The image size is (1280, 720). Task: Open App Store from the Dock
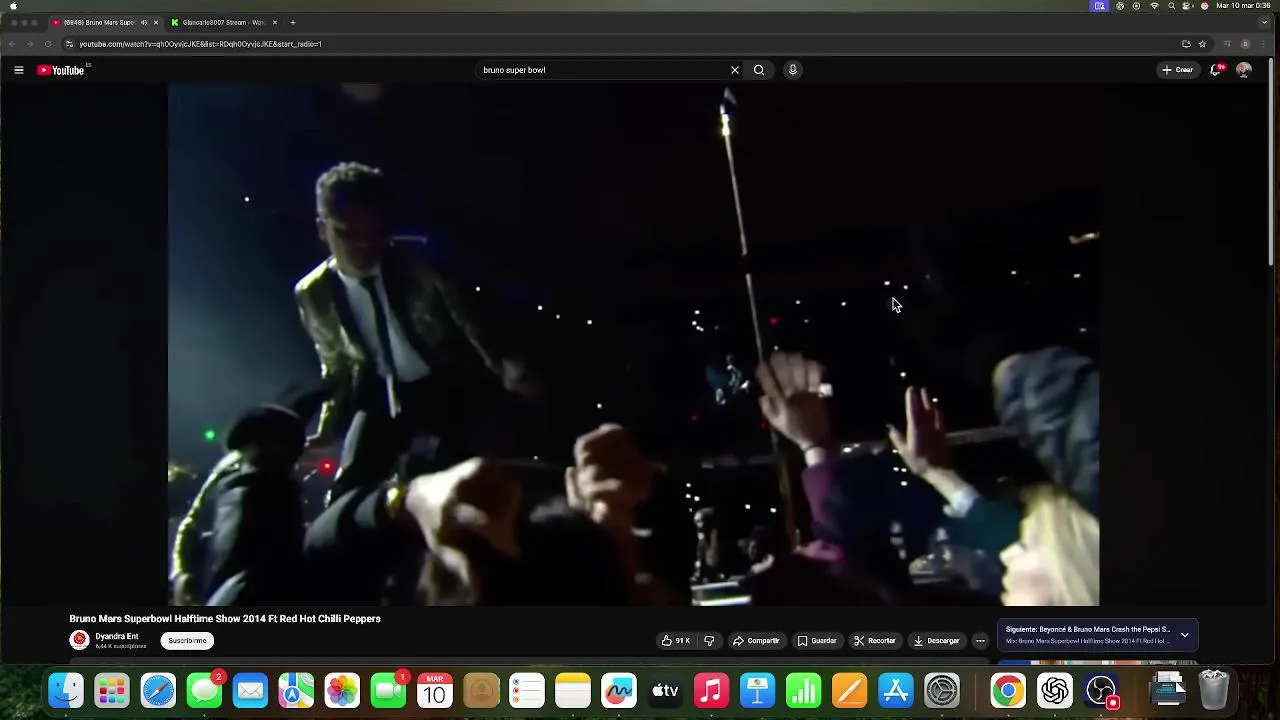click(x=895, y=690)
